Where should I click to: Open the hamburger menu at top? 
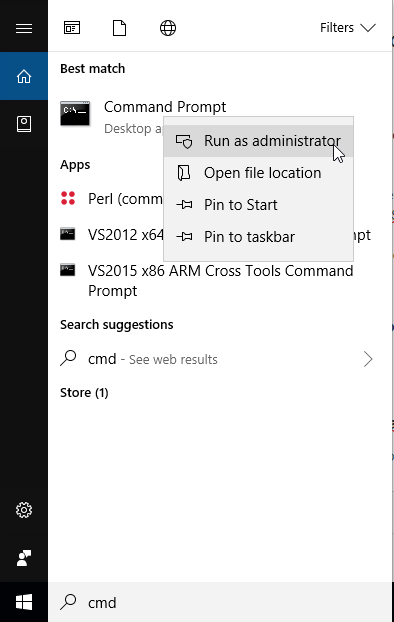(24, 29)
